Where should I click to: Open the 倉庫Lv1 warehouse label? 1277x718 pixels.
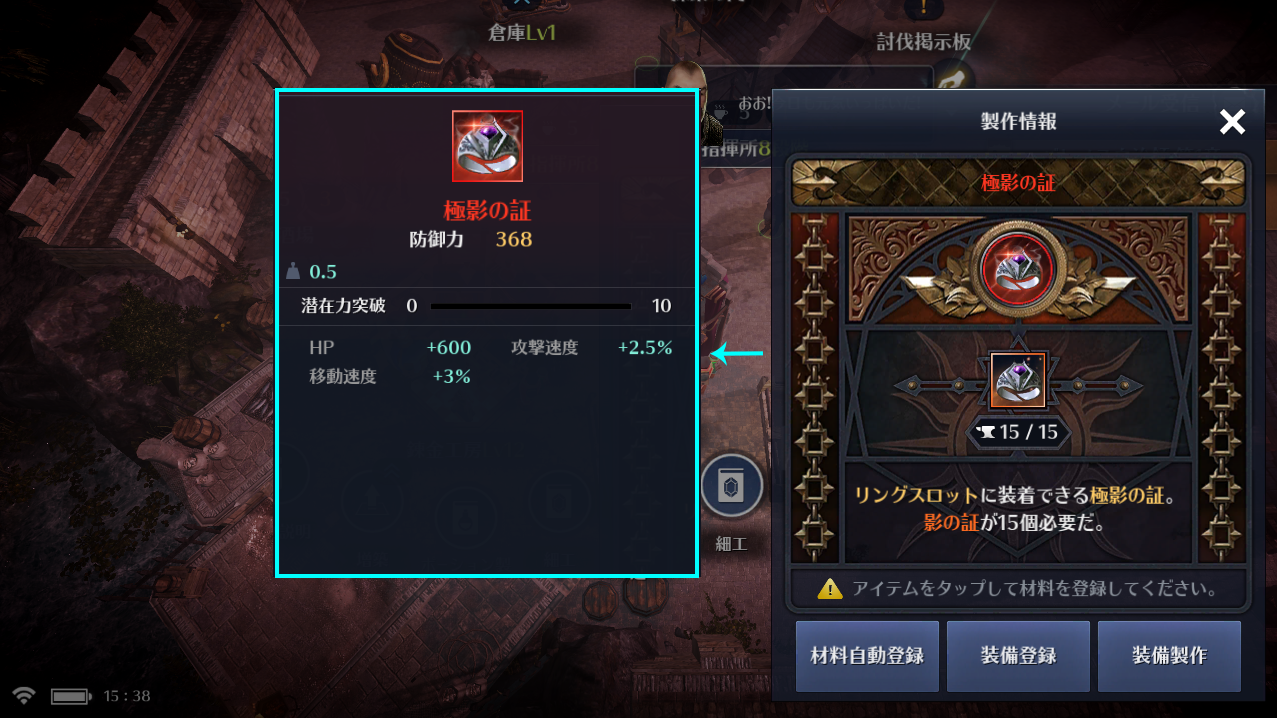click(521, 32)
